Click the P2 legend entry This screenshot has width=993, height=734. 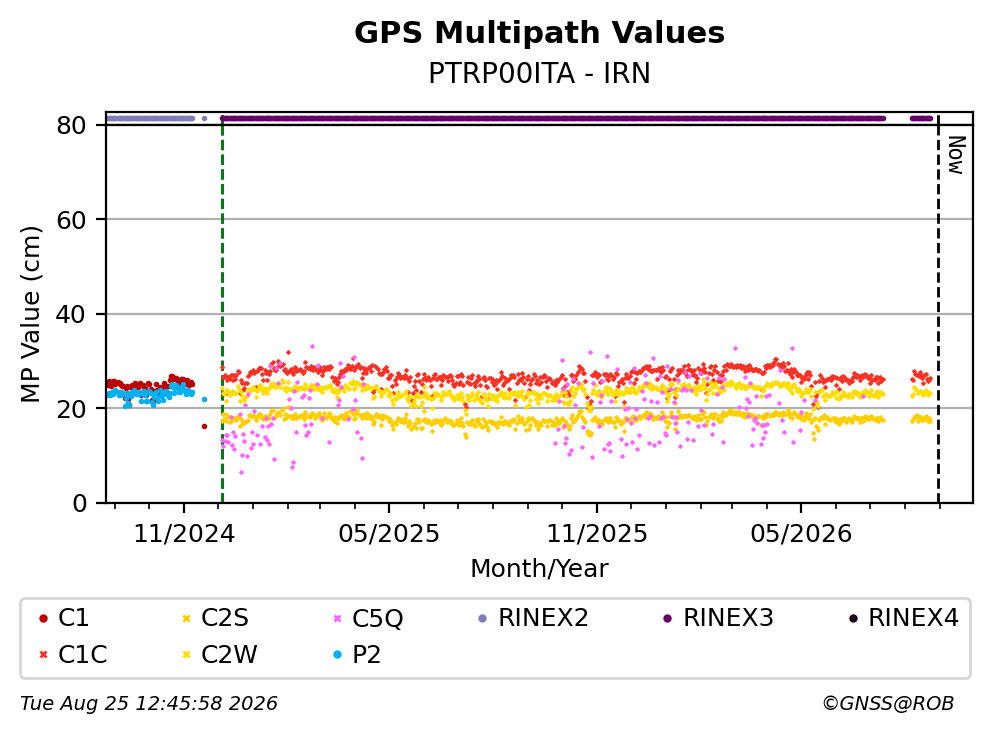tap(357, 654)
